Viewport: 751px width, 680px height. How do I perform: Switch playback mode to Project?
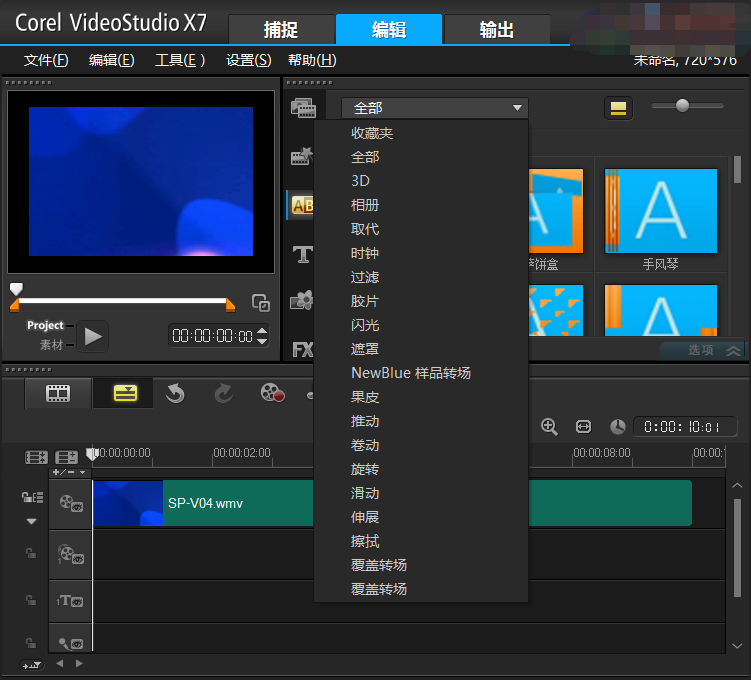click(45, 326)
